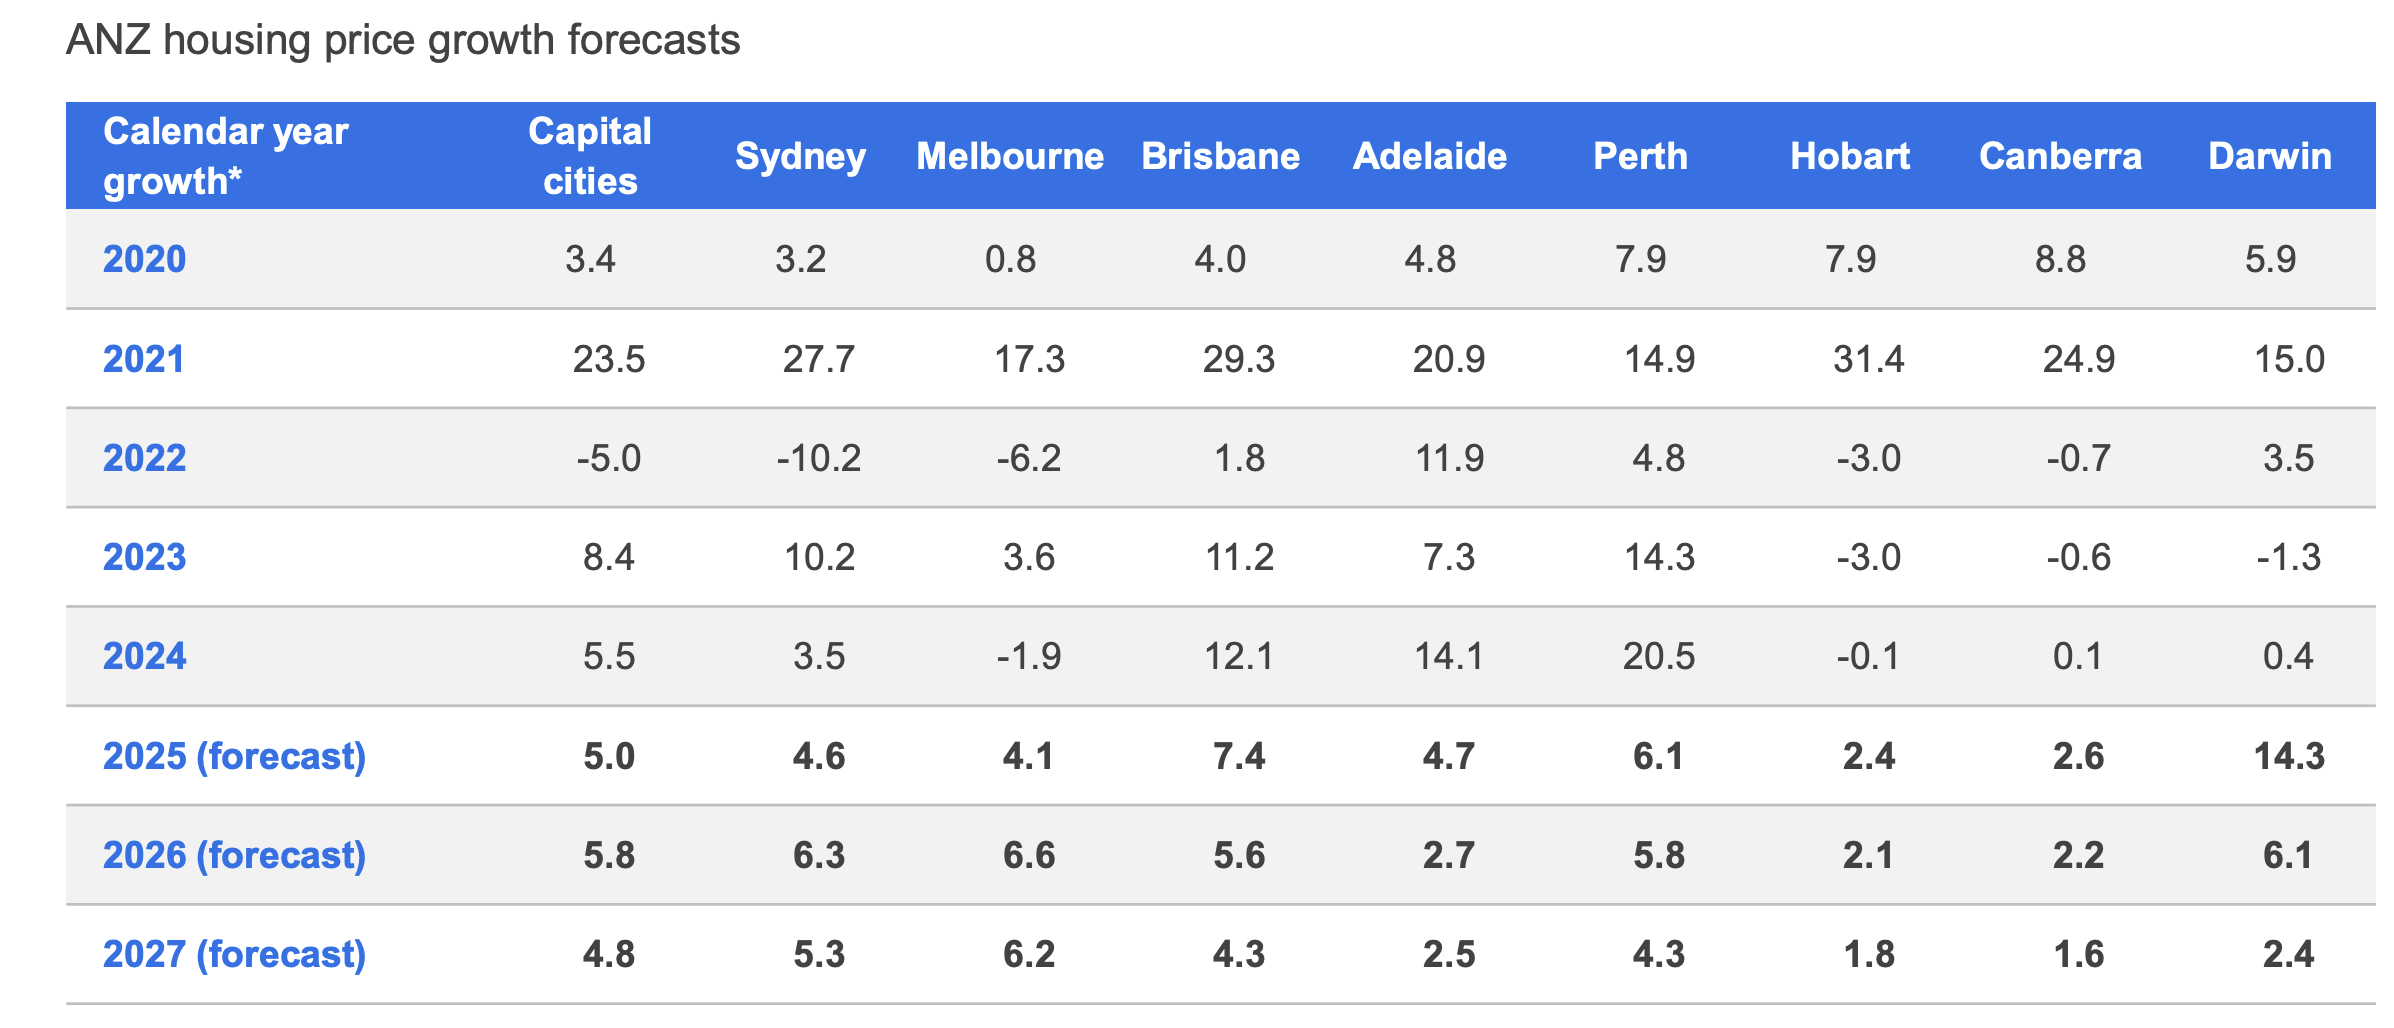Select the Brisbane column header
The height and width of the screenshot is (1028, 2394).
(1220, 157)
